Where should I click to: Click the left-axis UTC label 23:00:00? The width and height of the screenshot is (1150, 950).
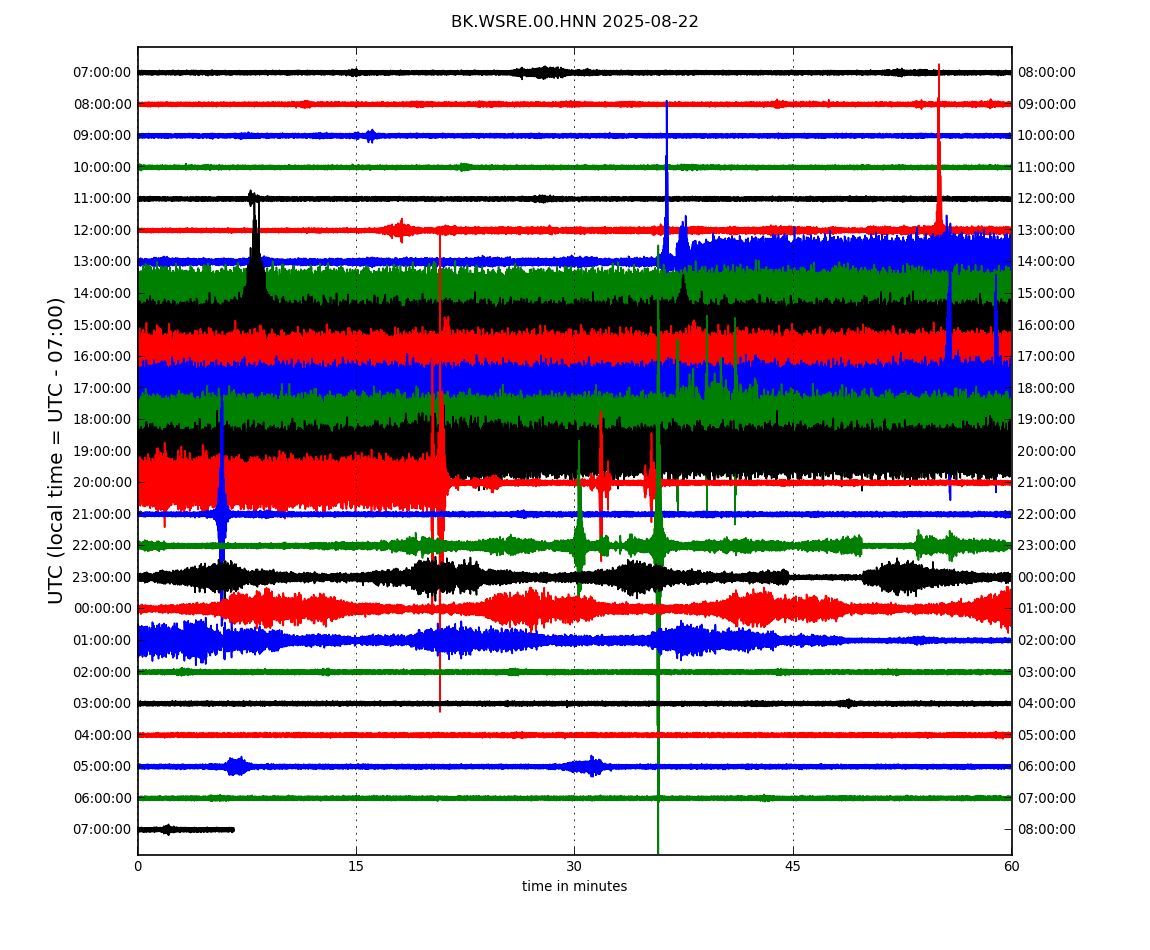click(x=102, y=577)
